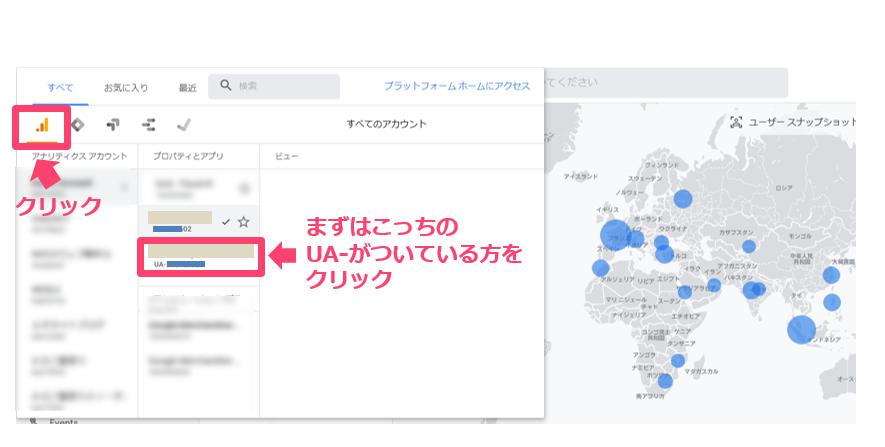Click the モンゴル label on the map
Viewport: 885px width, 447px height.
click(800, 236)
